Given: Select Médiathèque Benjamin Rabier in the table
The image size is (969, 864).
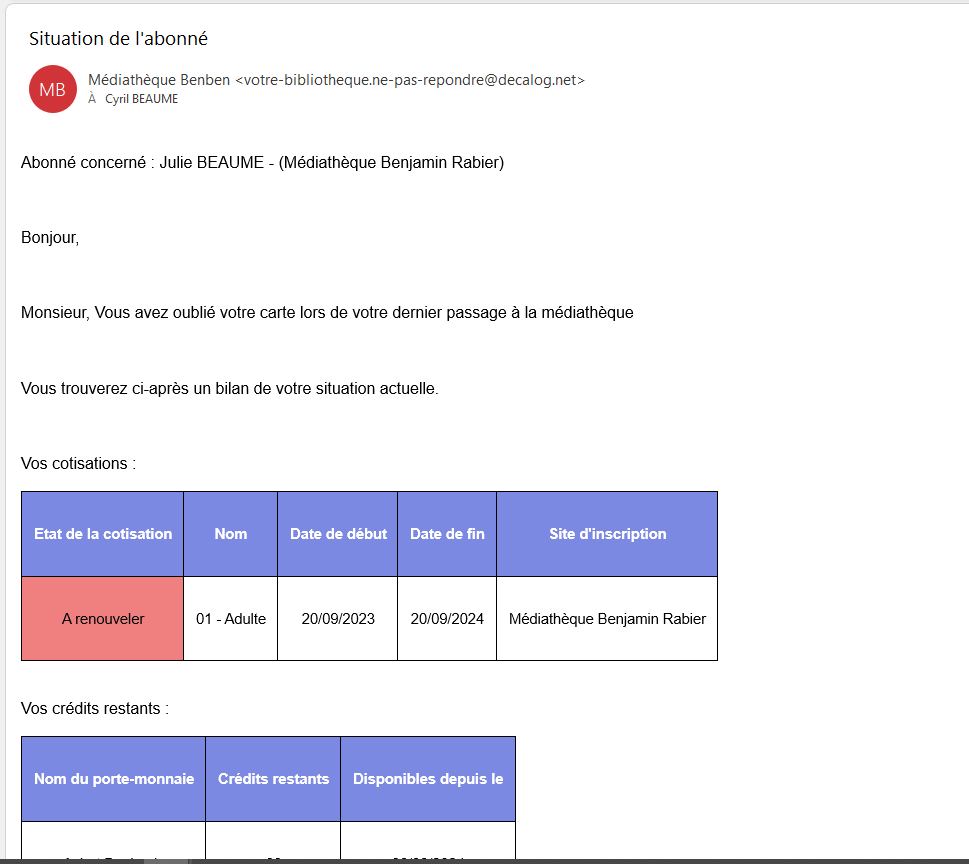Looking at the screenshot, I should 606,618.
